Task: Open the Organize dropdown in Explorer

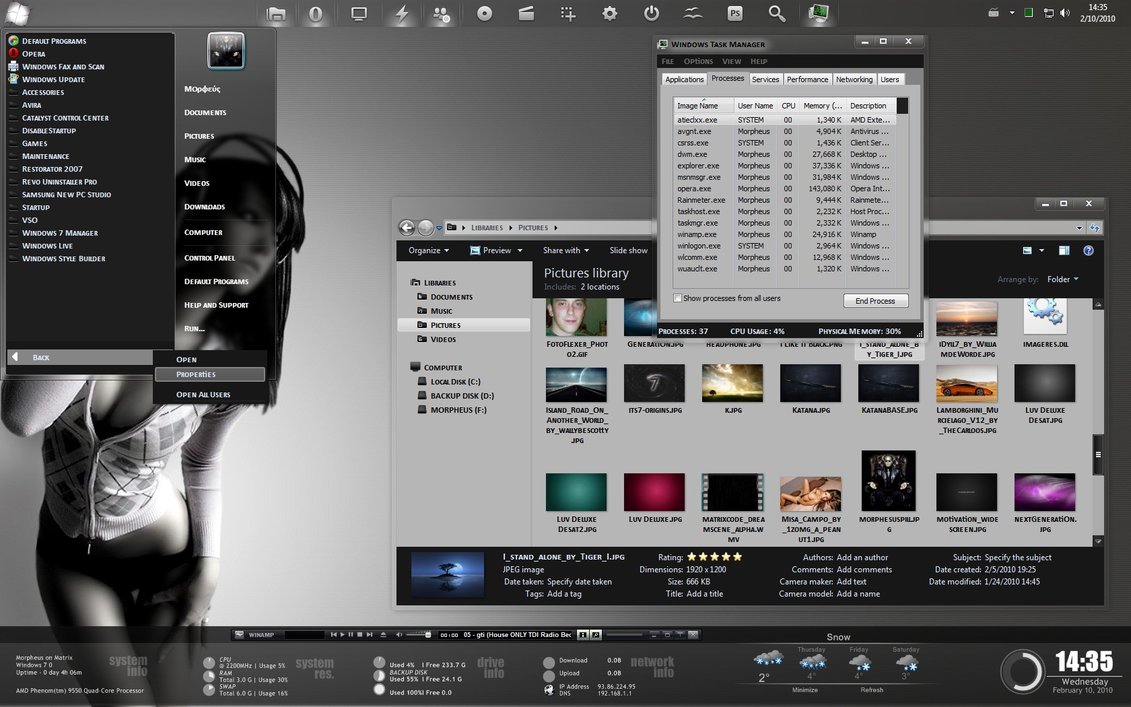Action: click(429, 251)
